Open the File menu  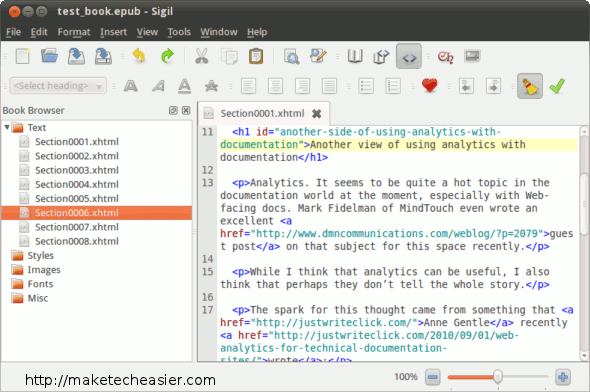click(14, 32)
